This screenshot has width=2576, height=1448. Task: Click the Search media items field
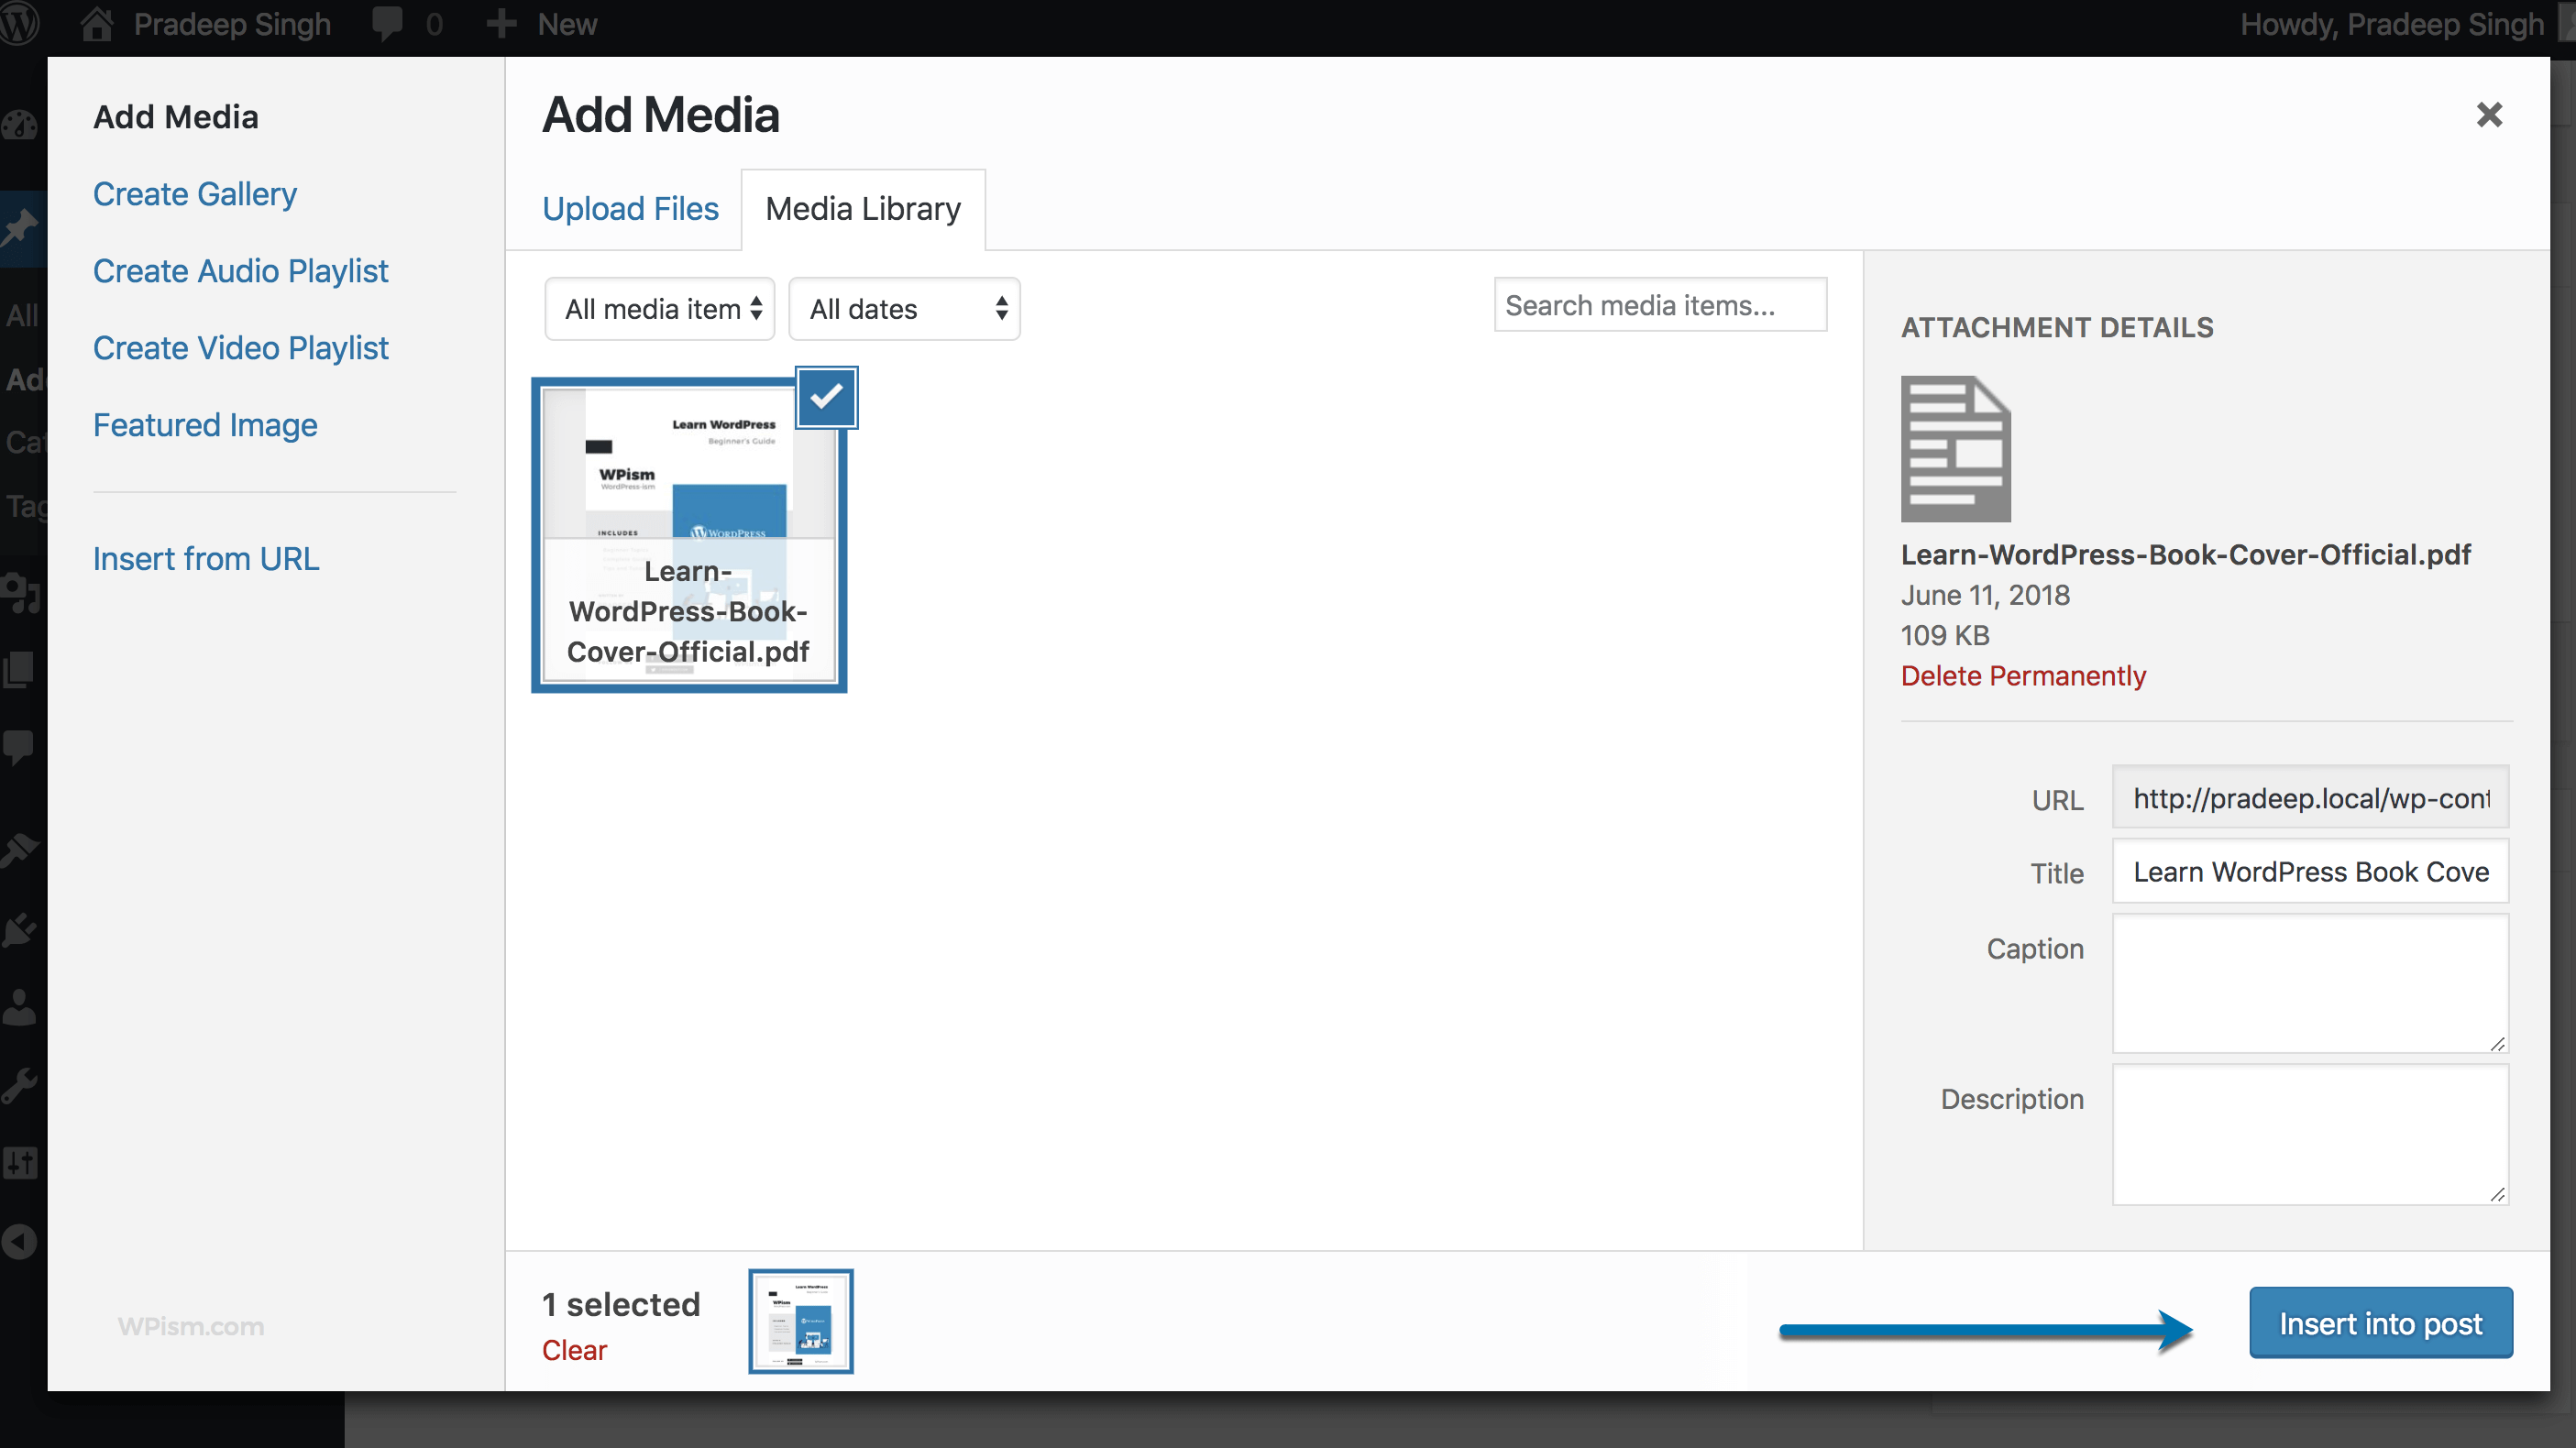[x=1660, y=304]
